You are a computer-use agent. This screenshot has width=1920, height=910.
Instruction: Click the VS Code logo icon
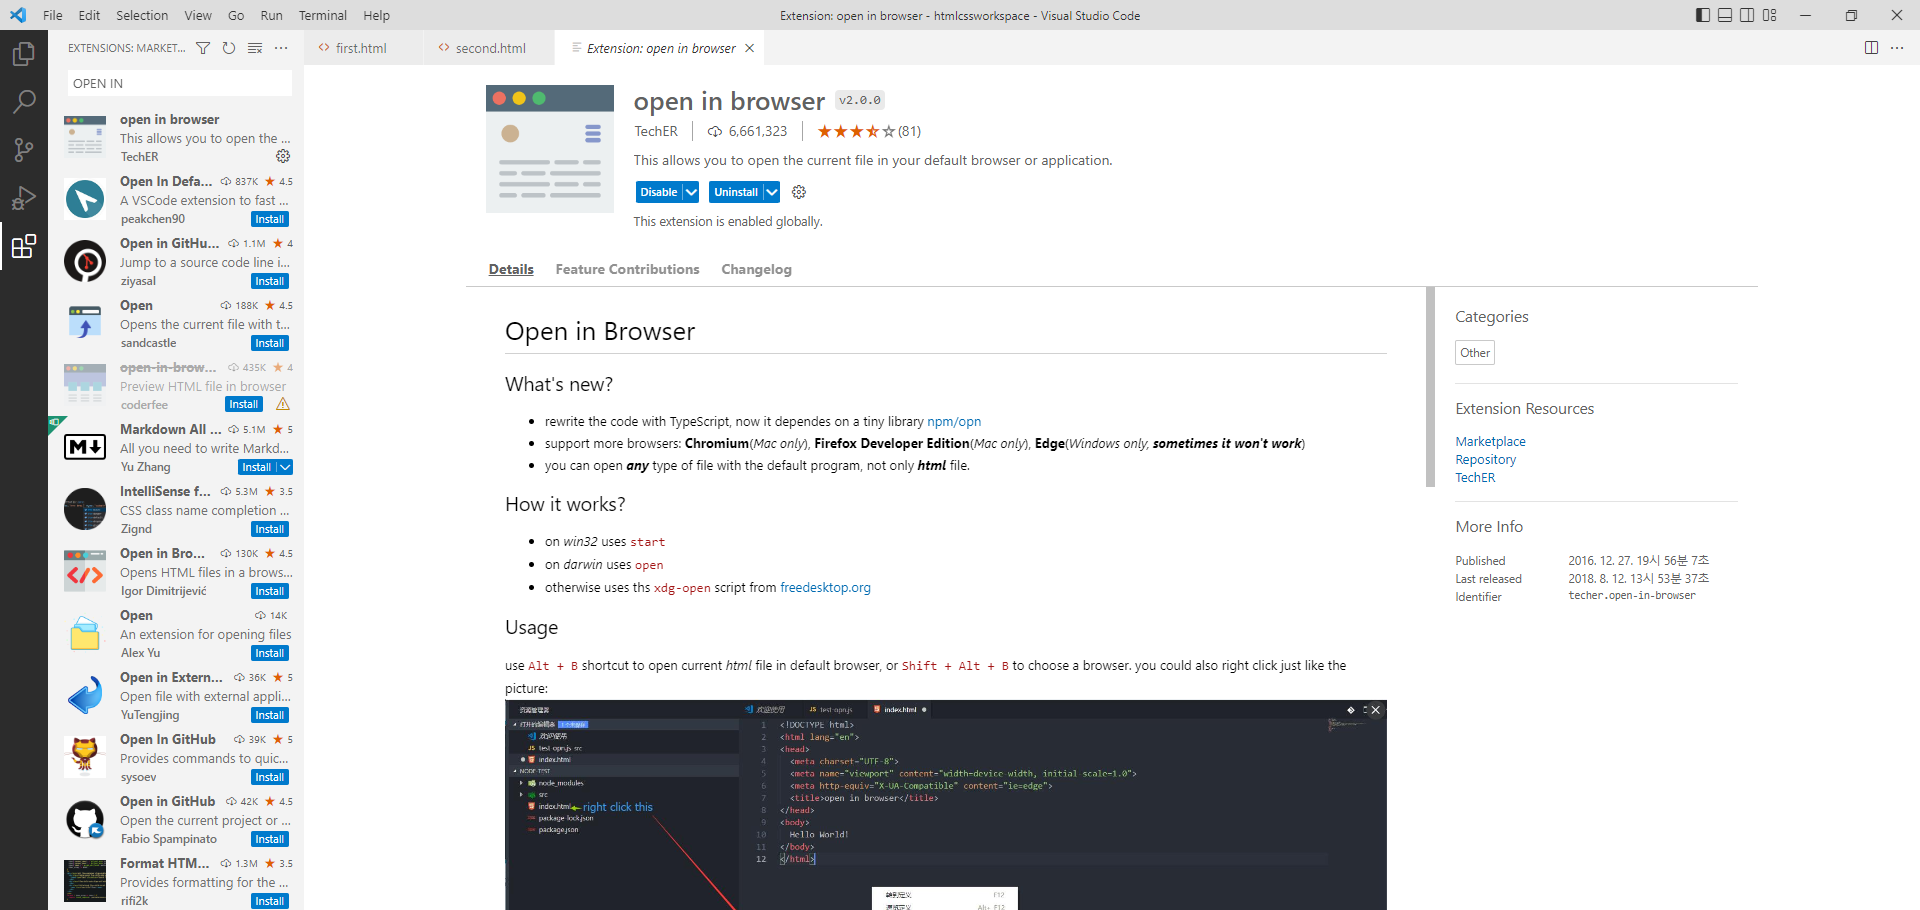(17, 15)
